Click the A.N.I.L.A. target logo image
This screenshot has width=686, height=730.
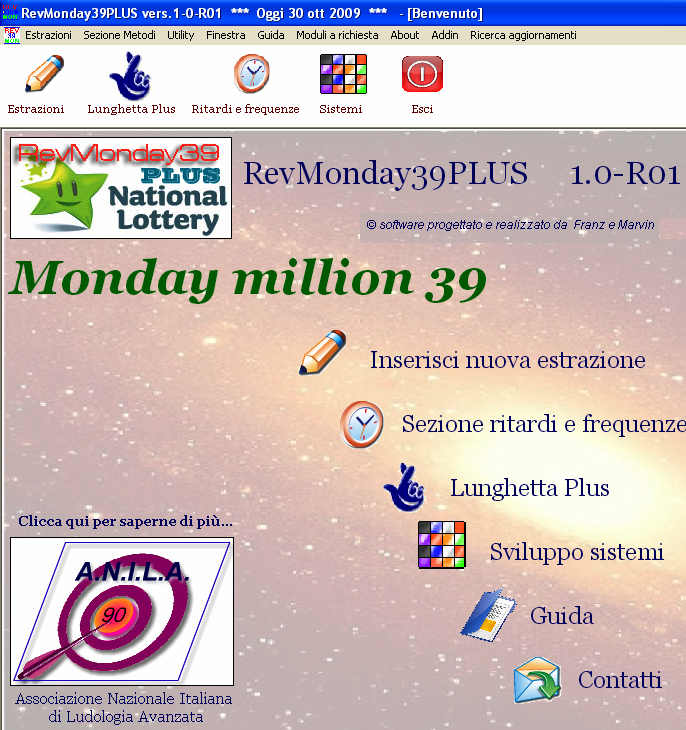(x=122, y=611)
